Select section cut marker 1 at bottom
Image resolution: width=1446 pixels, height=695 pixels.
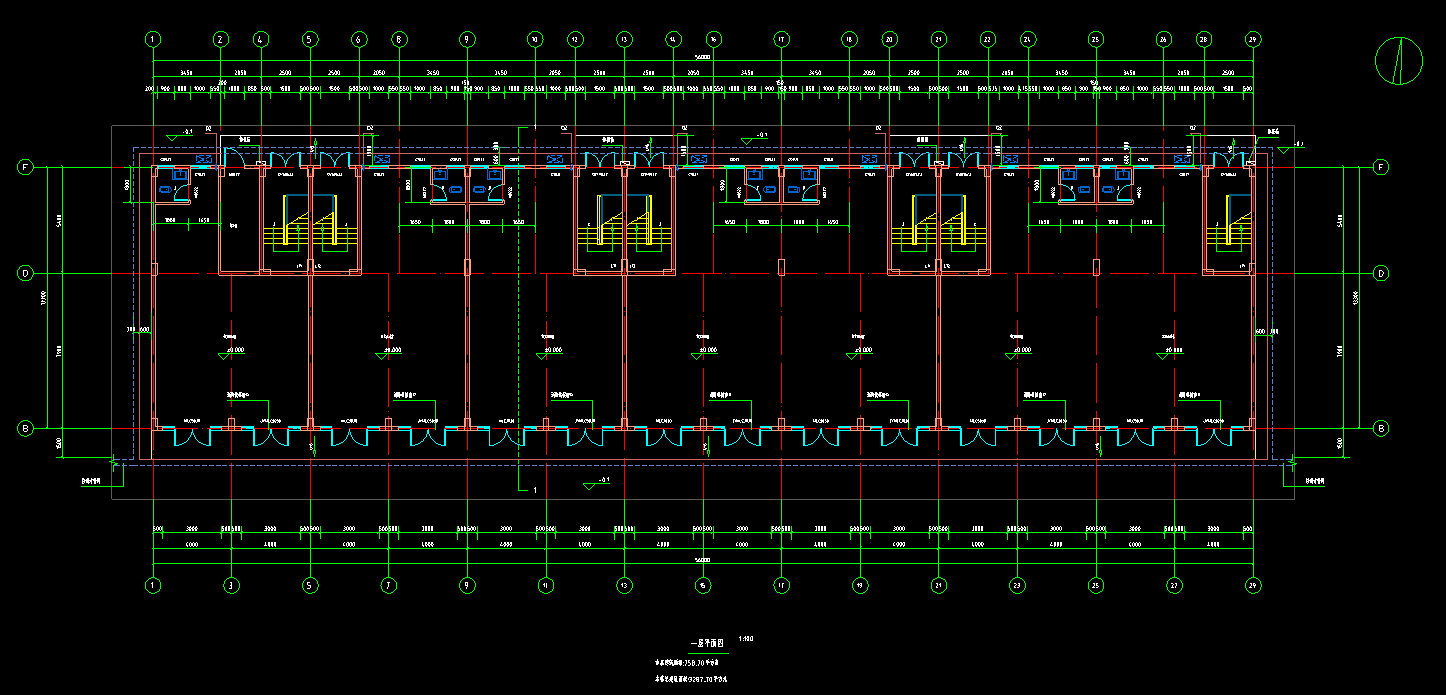(x=535, y=491)
